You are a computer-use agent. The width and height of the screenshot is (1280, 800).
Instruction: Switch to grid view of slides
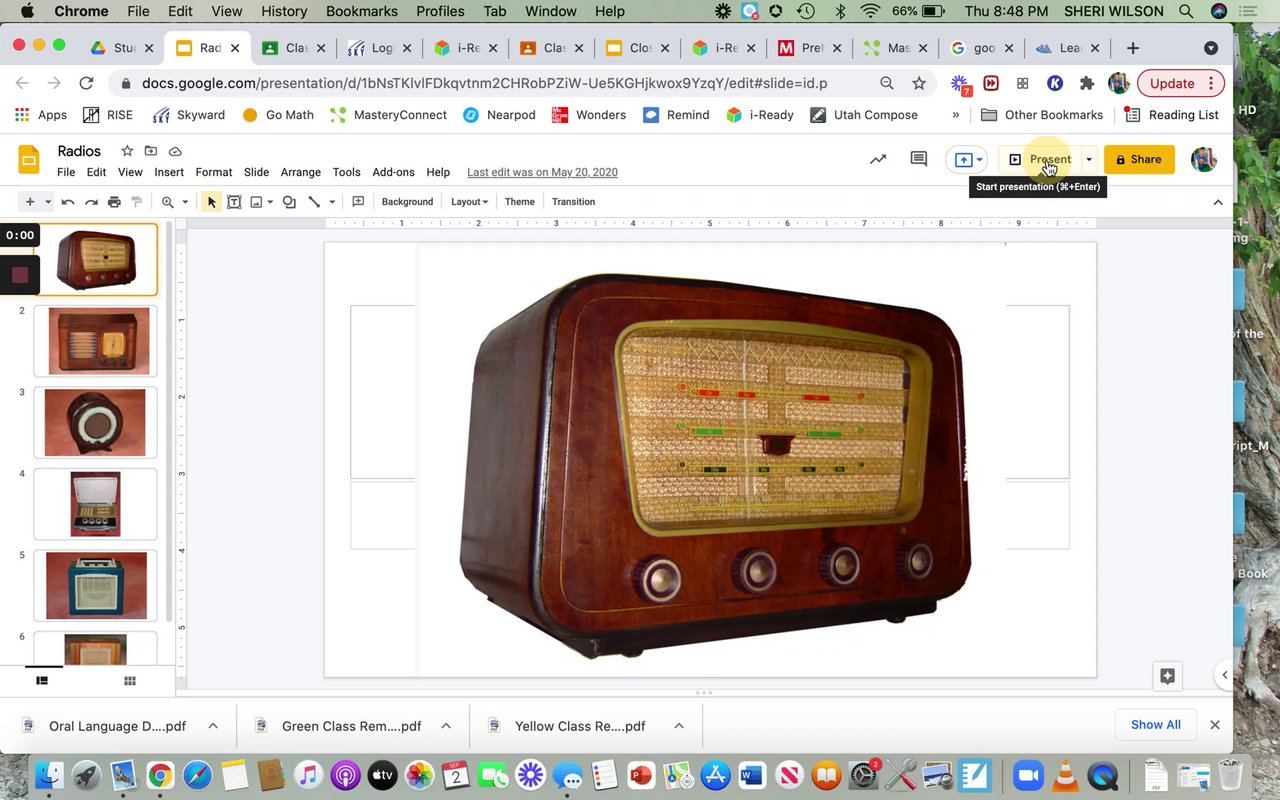click(x=129, y=681)
